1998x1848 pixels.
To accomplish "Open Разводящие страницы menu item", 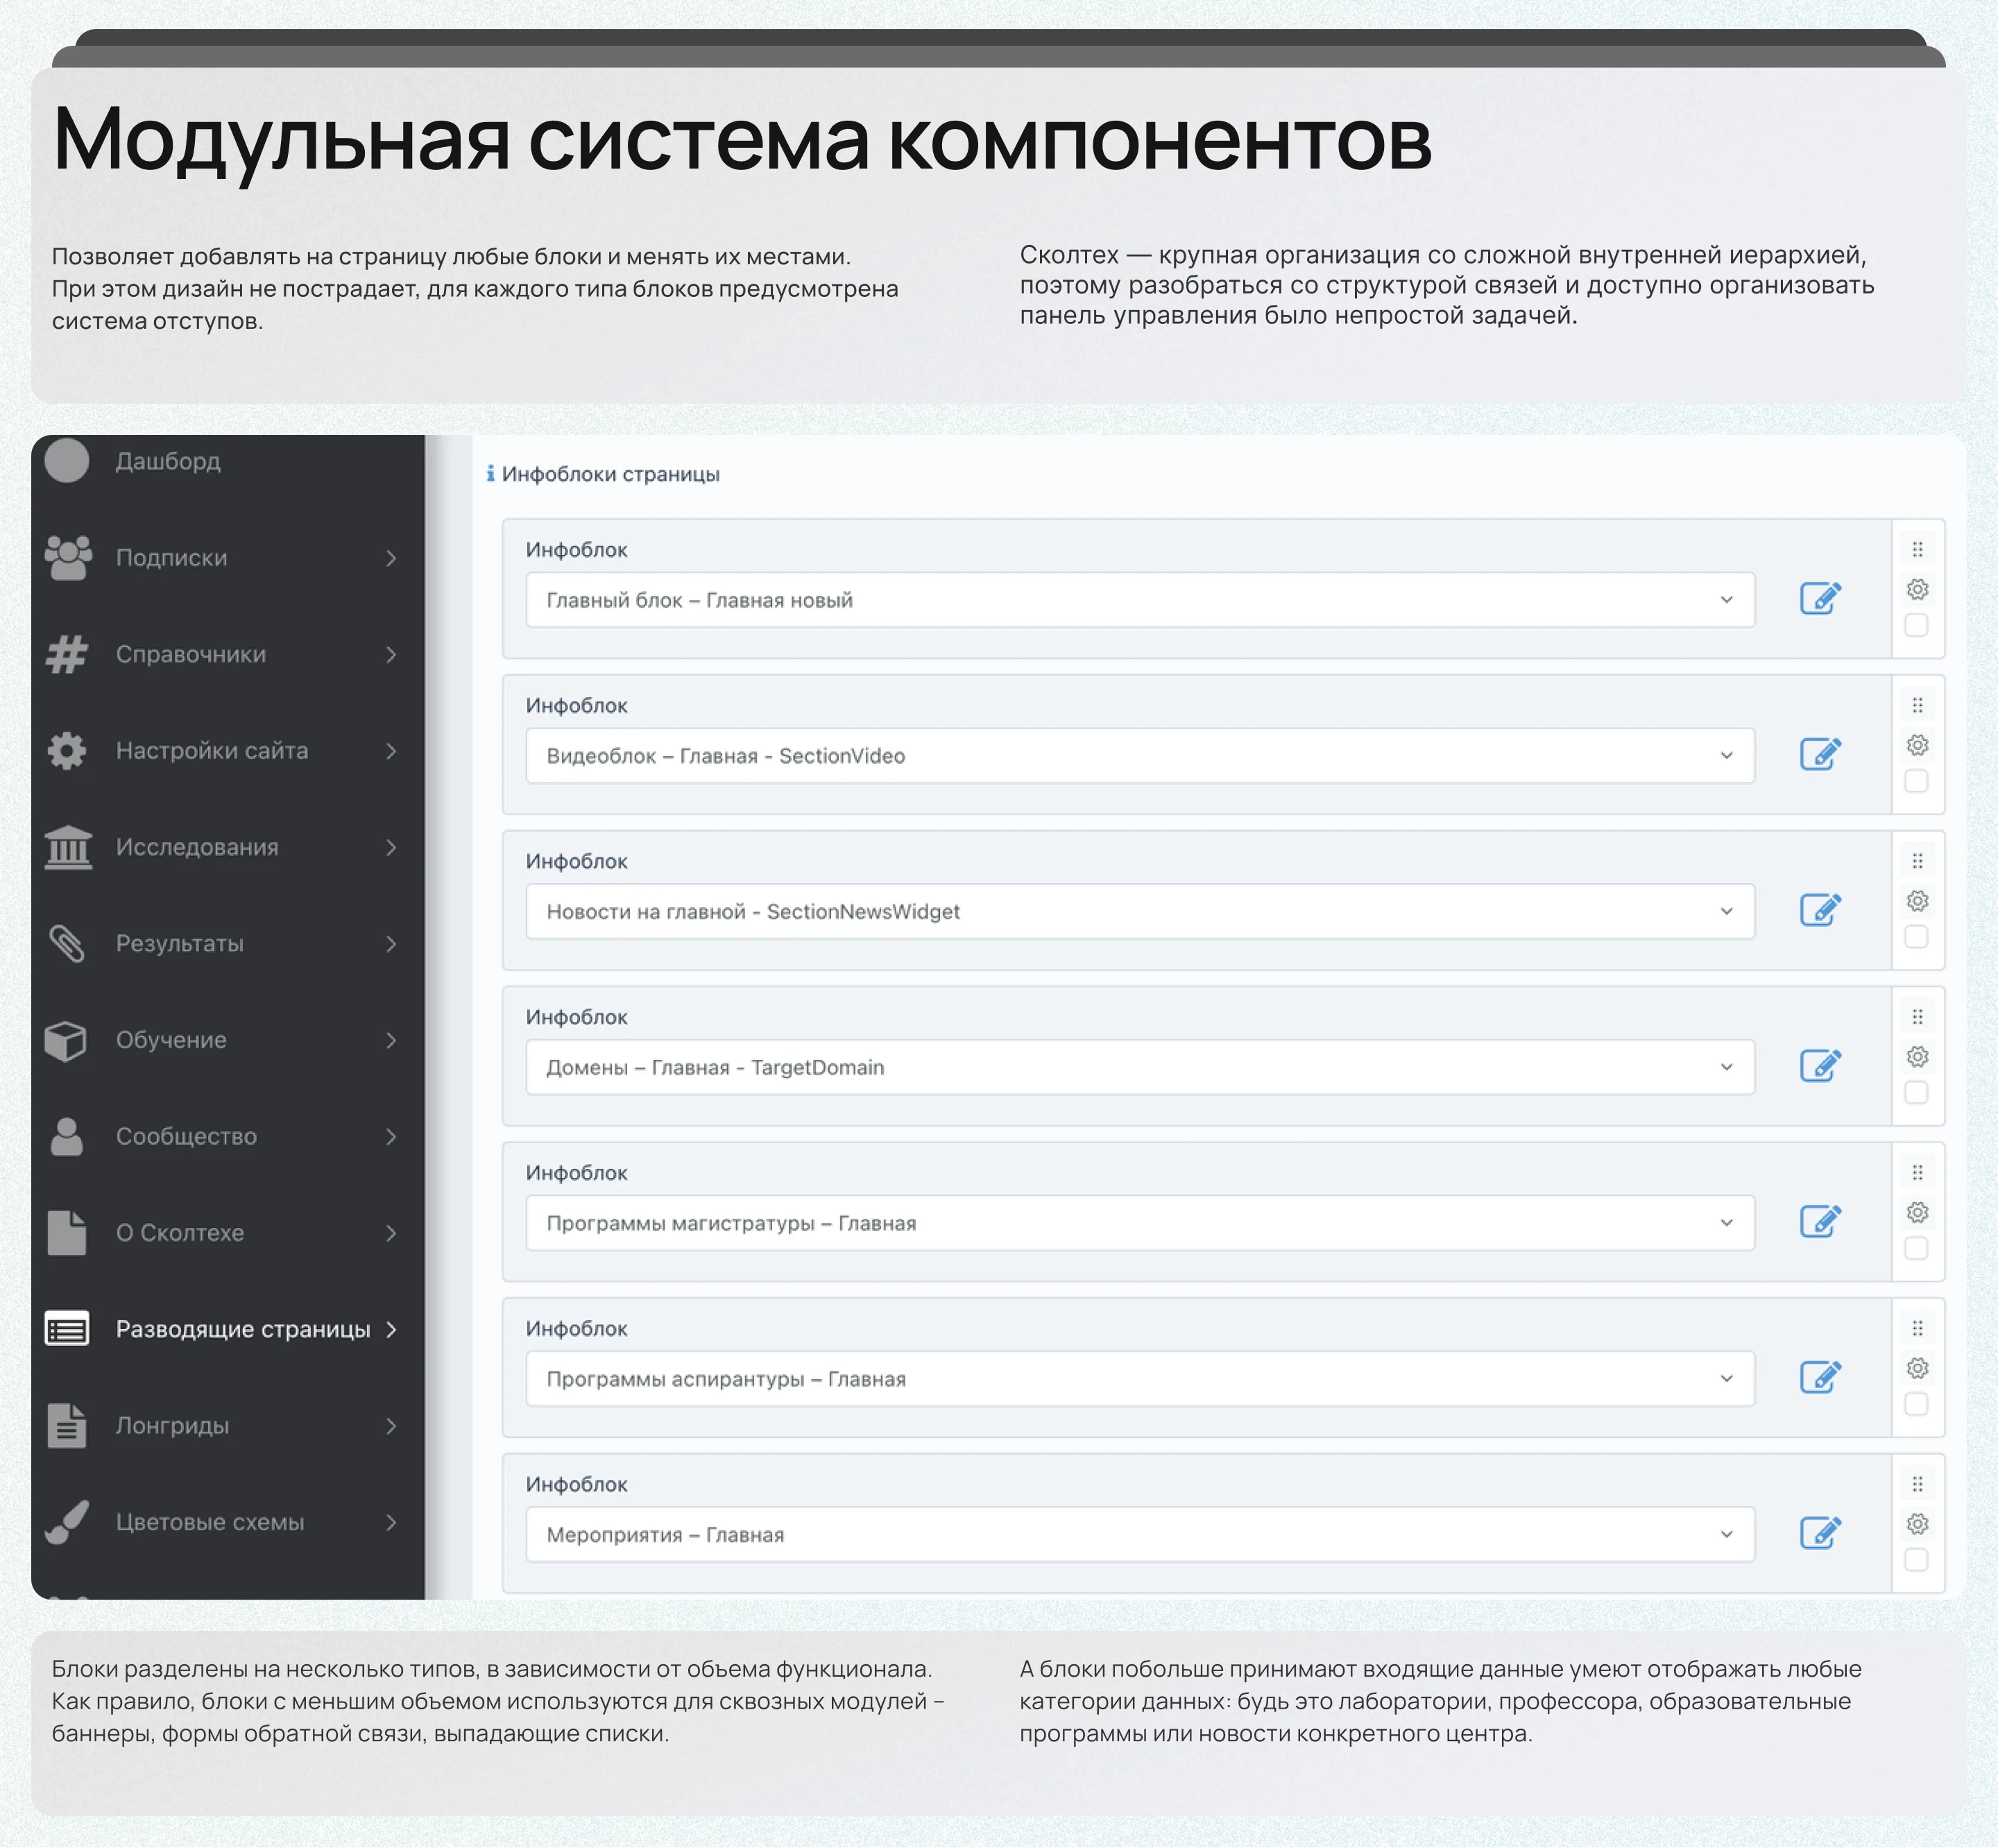I will [x=242, y=1329].
